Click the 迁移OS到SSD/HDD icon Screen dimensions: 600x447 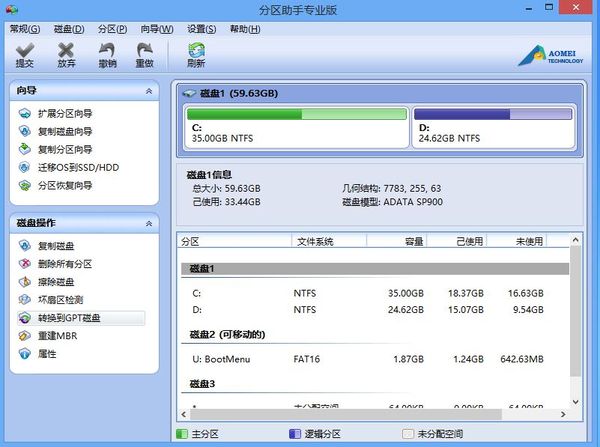pyautogui.click(x=24, y=167)
